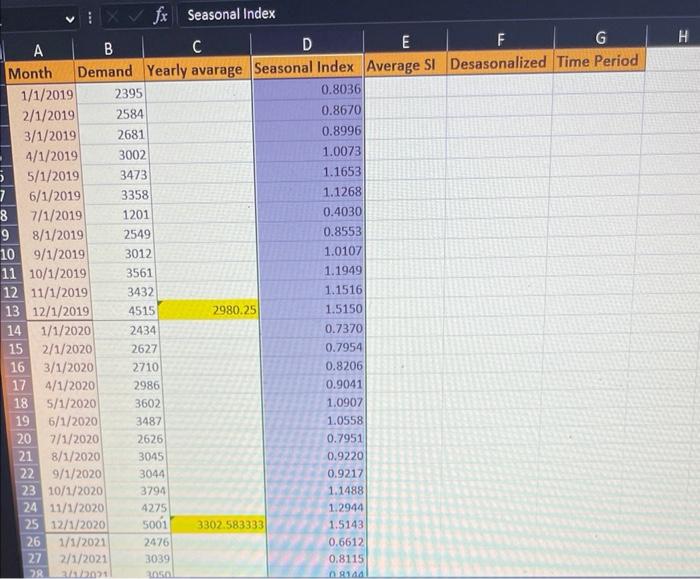Select column H header
Image resolution: width=700 pixels, height=579 pixels.
(x=682, y=36)
